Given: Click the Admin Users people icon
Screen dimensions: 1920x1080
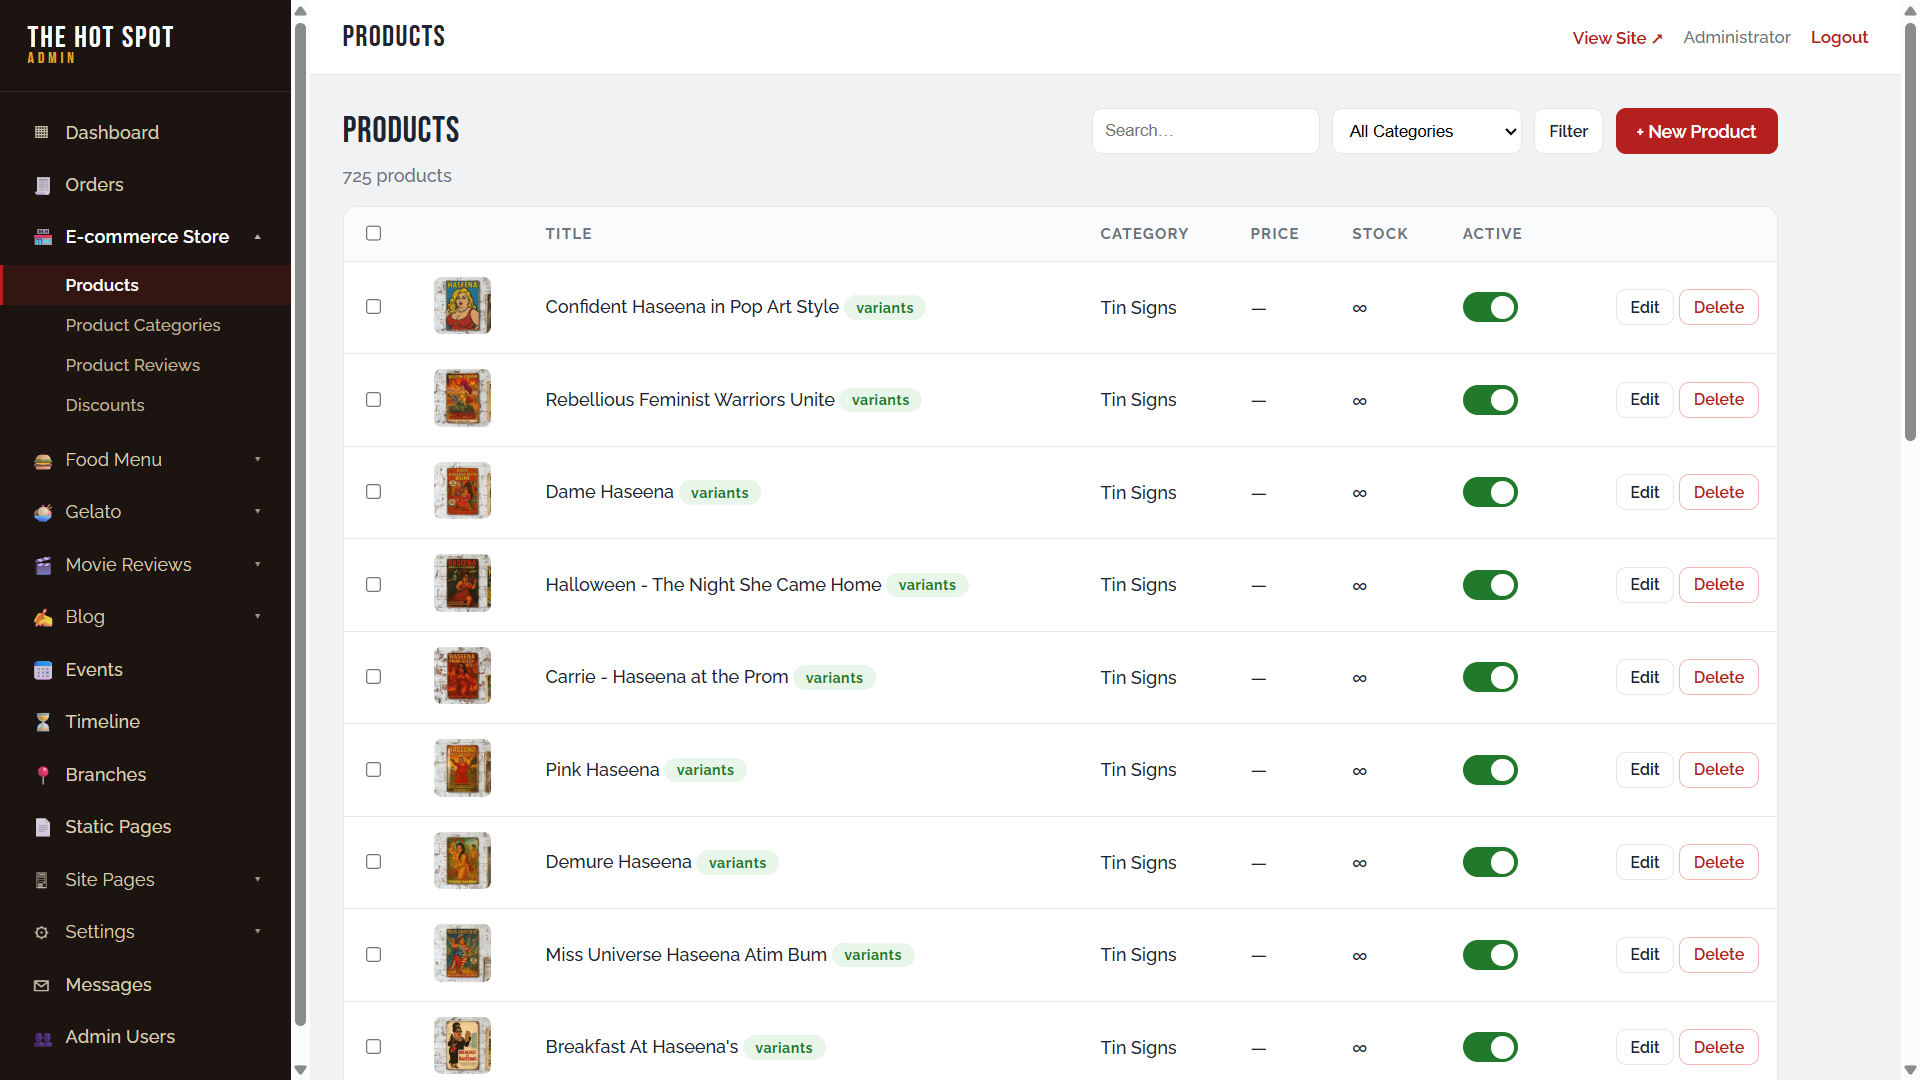Looking at the screenshot, I should pos(42,1037).
